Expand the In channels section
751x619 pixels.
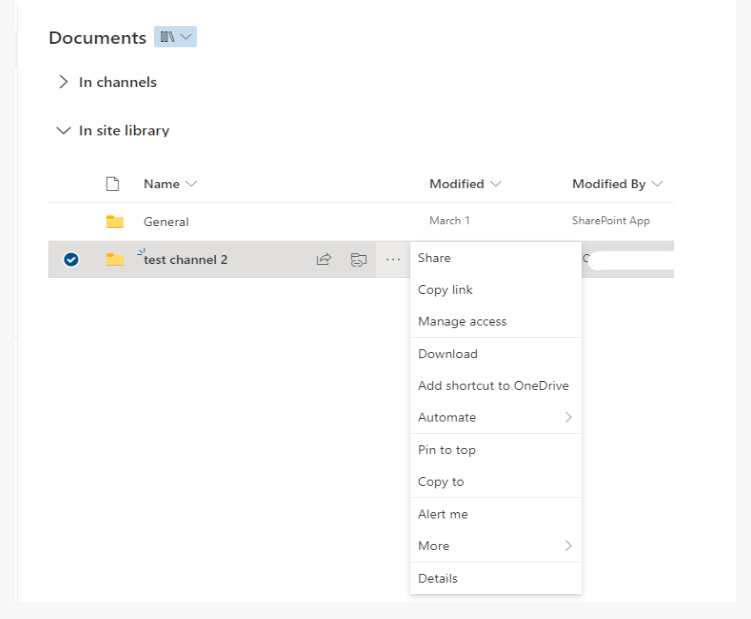(x=63, y=82)
